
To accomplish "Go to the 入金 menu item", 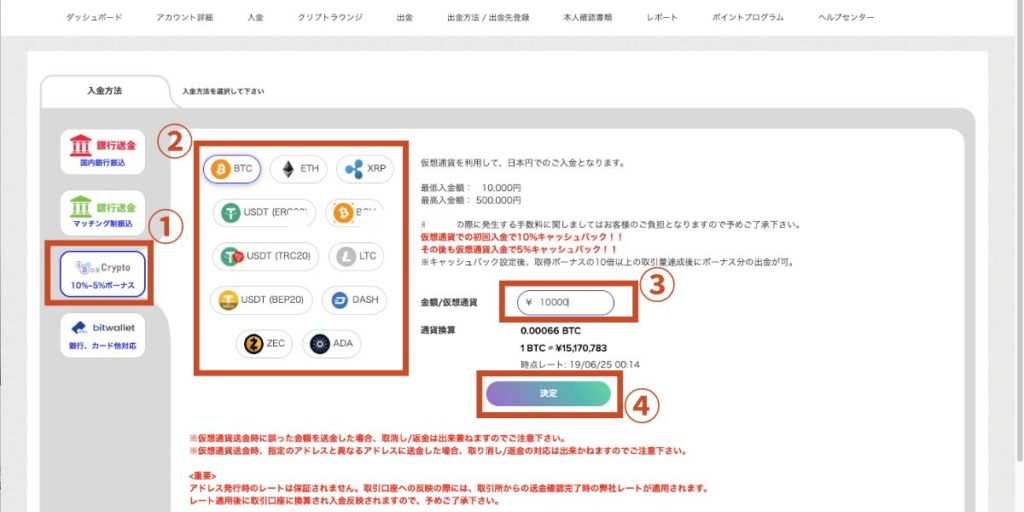I will tap(255, 18).
